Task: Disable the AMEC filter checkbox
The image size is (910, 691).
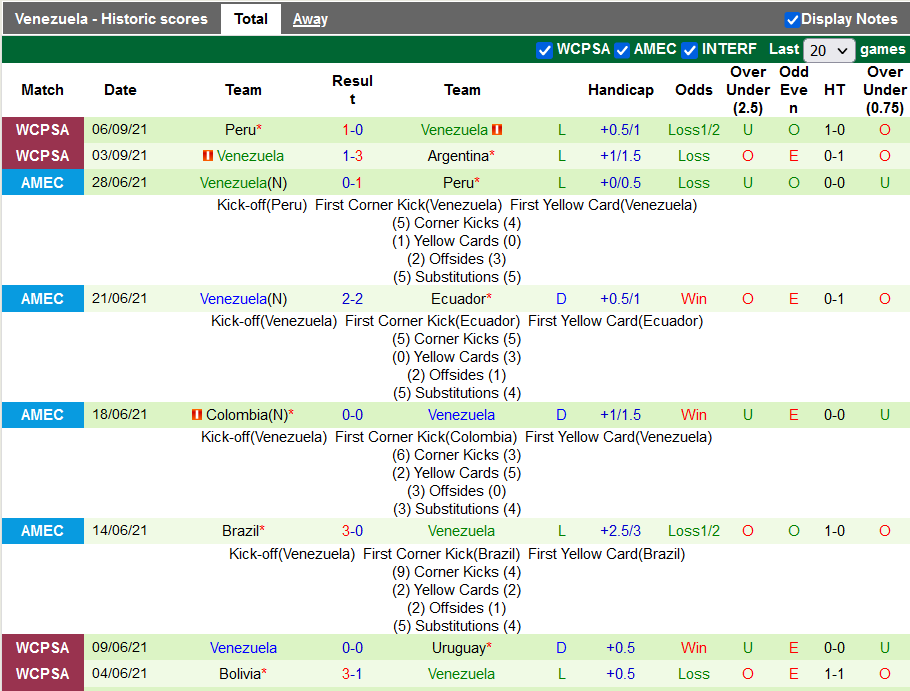Action: [622, 50]
